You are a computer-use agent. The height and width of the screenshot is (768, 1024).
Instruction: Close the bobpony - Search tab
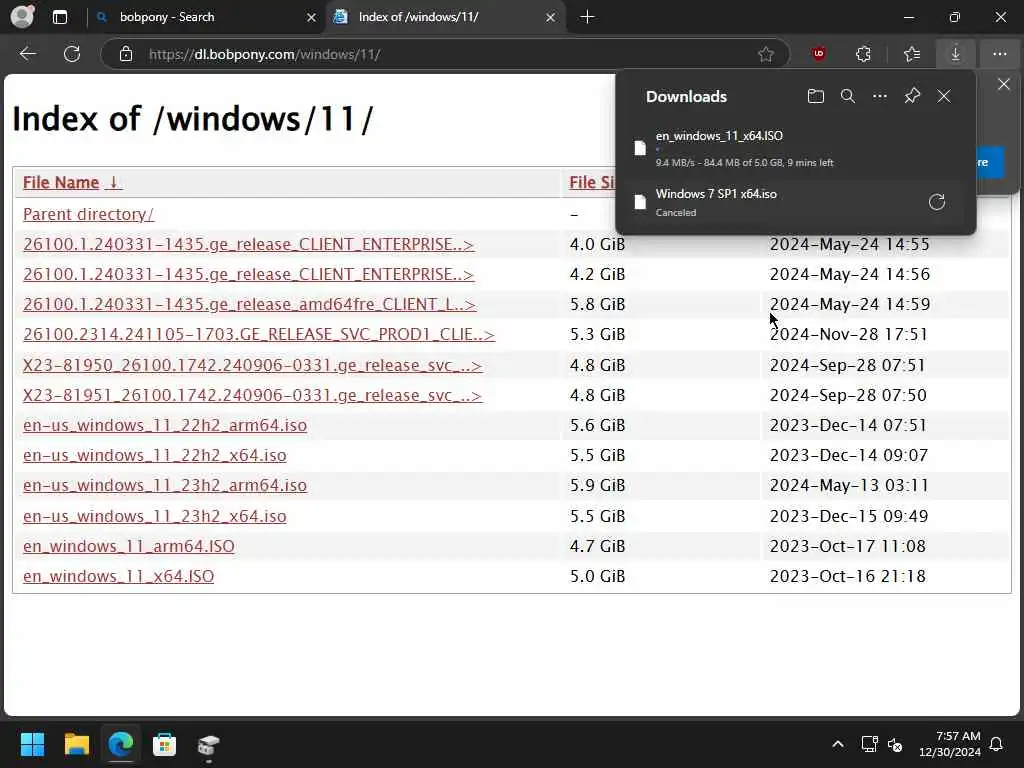pos(312,18)
